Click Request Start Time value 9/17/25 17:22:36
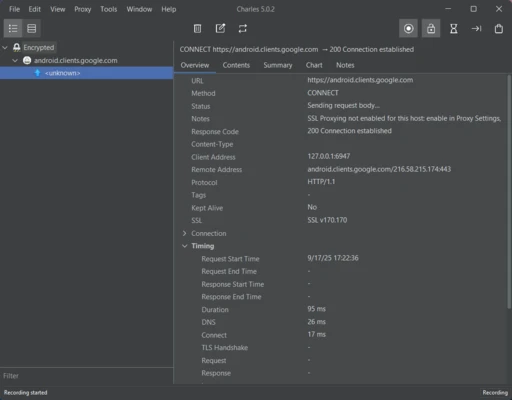The height and width of the screenshot is (400, 512). coord(333,258)
